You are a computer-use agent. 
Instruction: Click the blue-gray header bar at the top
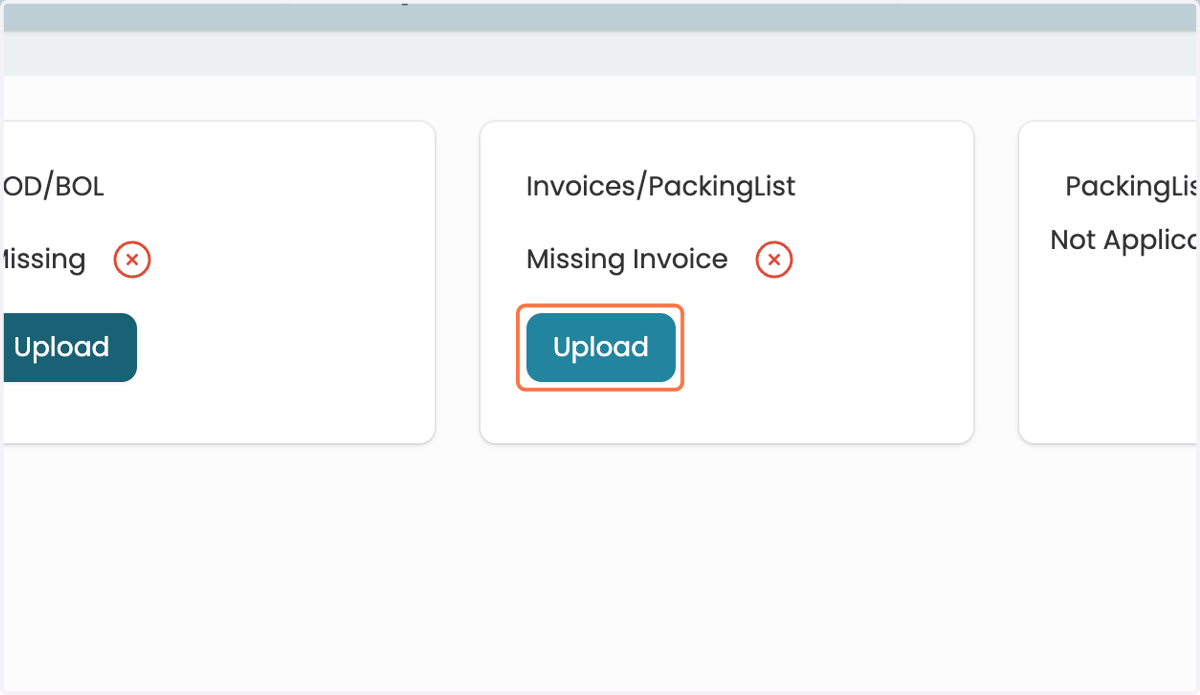click(x=600, y=16)
